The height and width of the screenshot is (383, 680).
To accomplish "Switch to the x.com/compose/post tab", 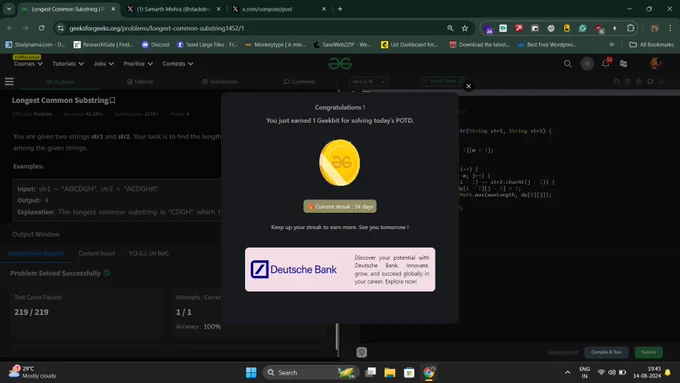I will pyautogui.click(x=279, y=9).
